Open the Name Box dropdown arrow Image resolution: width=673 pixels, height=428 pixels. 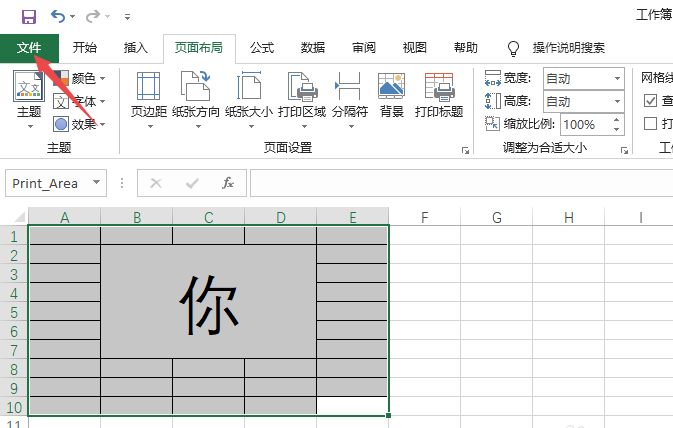97,182
